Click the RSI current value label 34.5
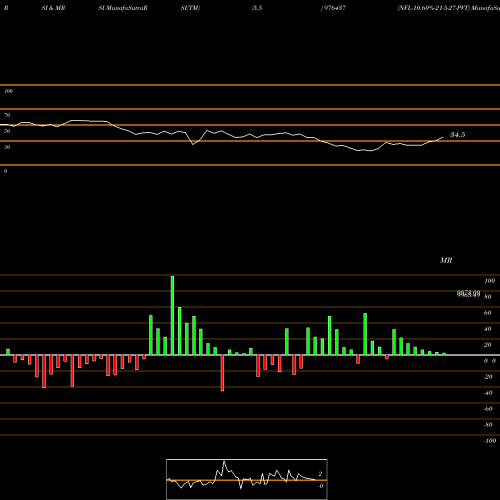This screenshot has width=500, height=500. tap(457, 135)
